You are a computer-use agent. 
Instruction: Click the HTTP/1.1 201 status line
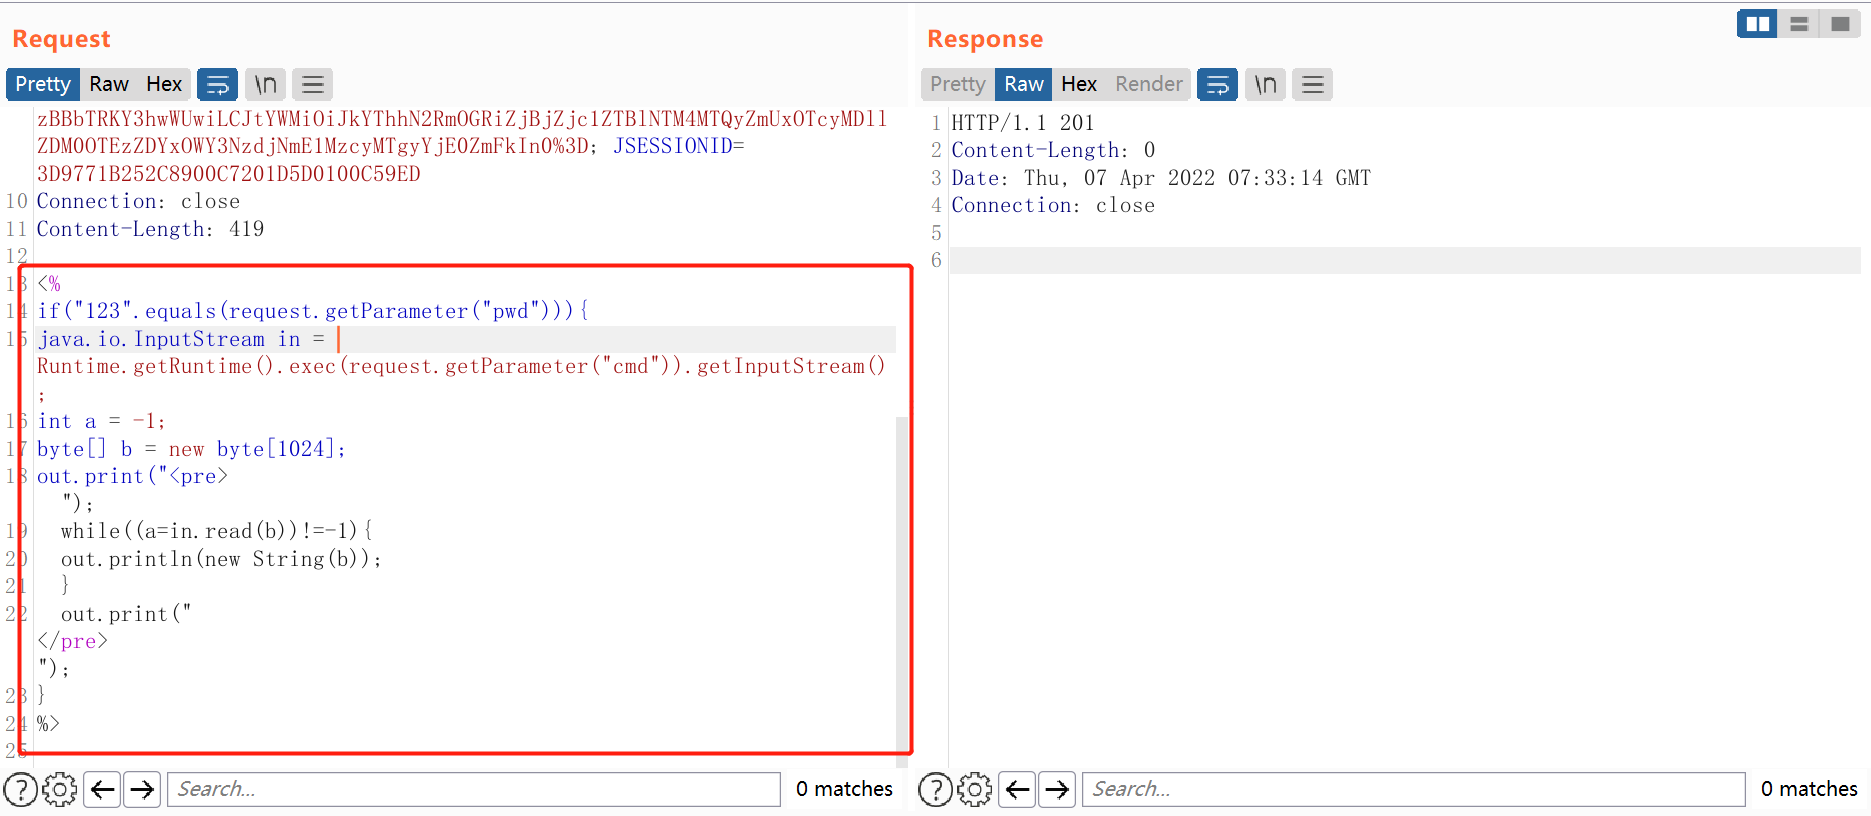[x=1023, y=123]
